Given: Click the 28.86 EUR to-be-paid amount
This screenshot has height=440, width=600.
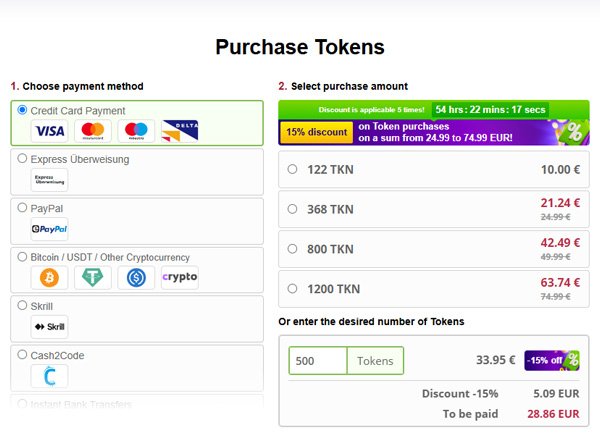Looking at the screenshot, I should tap(553, 414).
